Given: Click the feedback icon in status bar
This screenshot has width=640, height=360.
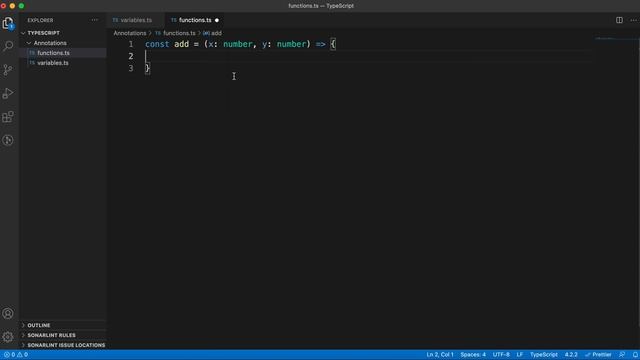Looking at the screenshot, I should tap(622, 355).
